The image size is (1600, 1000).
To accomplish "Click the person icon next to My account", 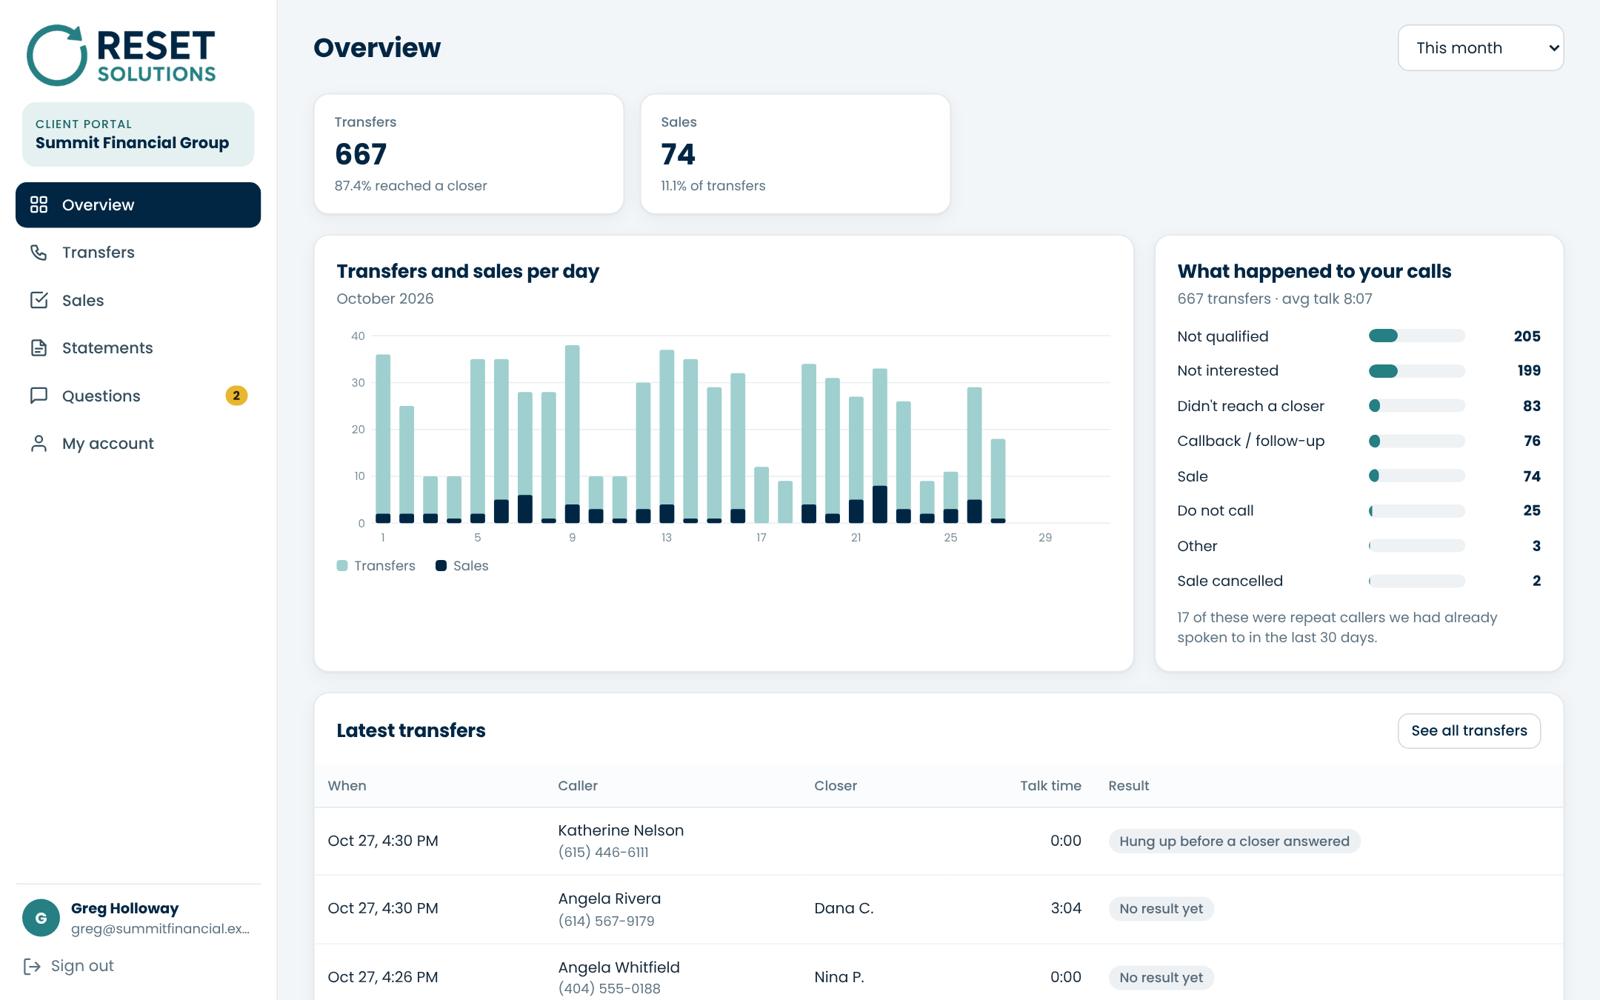I will point(39,443).
